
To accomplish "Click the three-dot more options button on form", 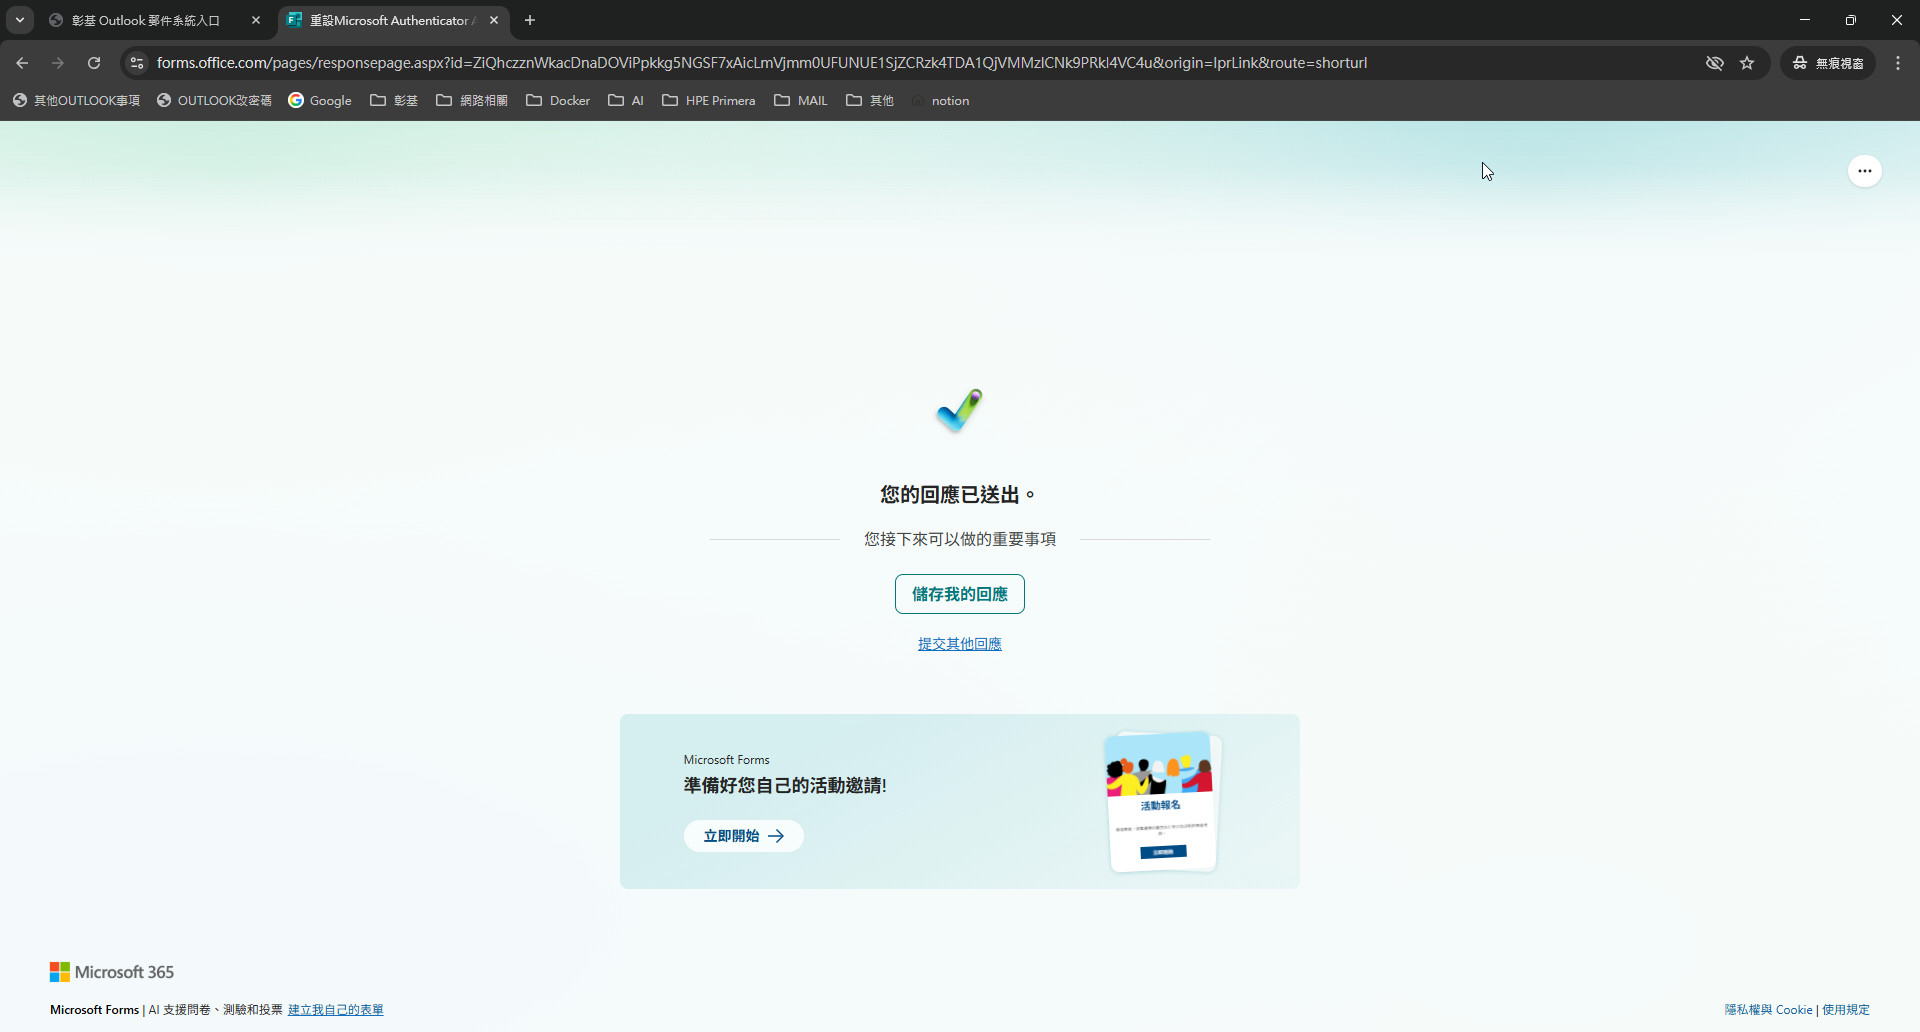I will pos(1864,171).
